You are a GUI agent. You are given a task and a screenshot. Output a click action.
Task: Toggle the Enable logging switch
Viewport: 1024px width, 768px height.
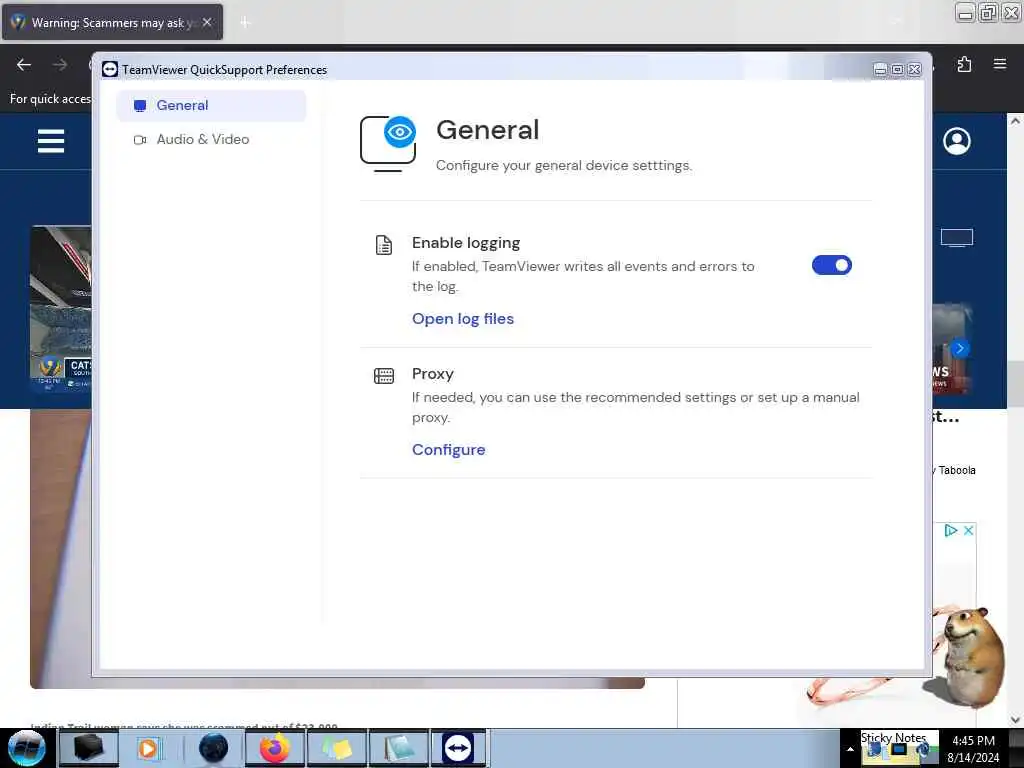pos(831,265)
